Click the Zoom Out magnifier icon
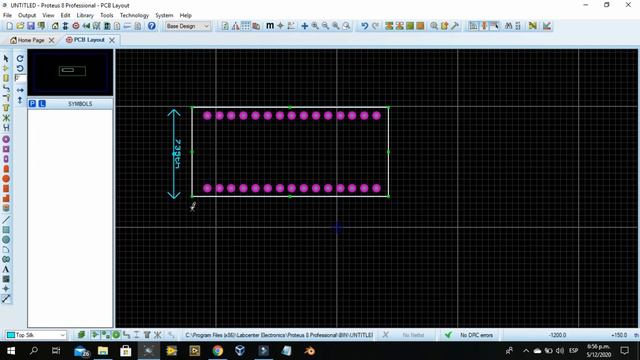 click(325, 26)
